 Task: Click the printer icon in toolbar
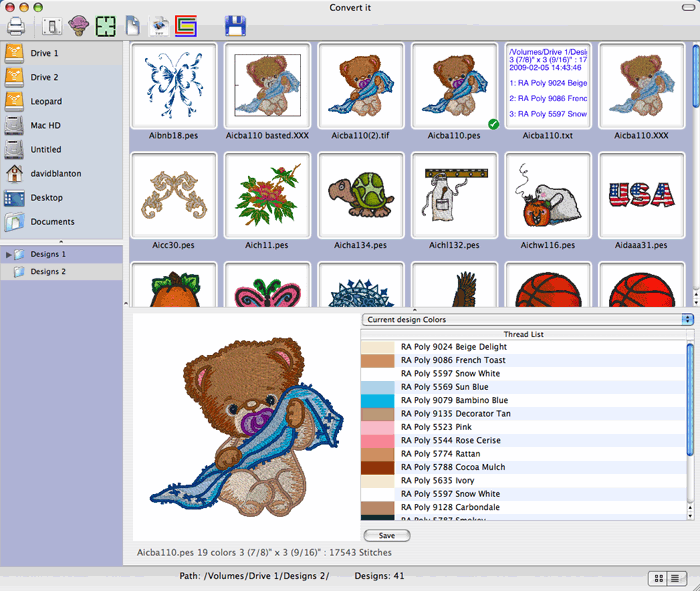17,26
